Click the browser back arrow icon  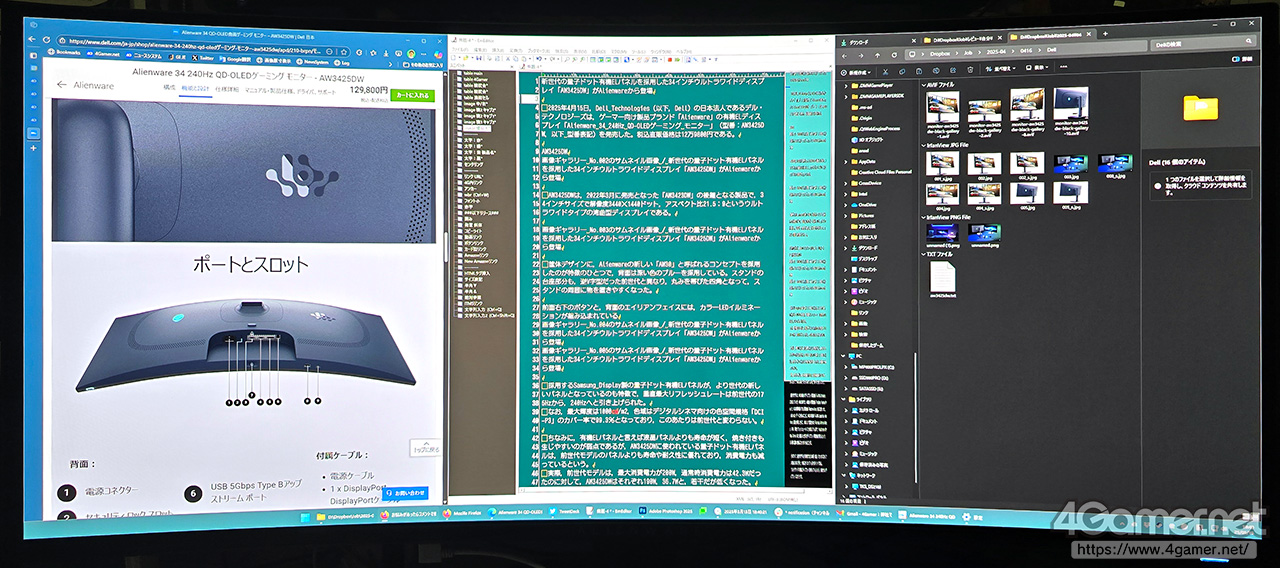32,41
